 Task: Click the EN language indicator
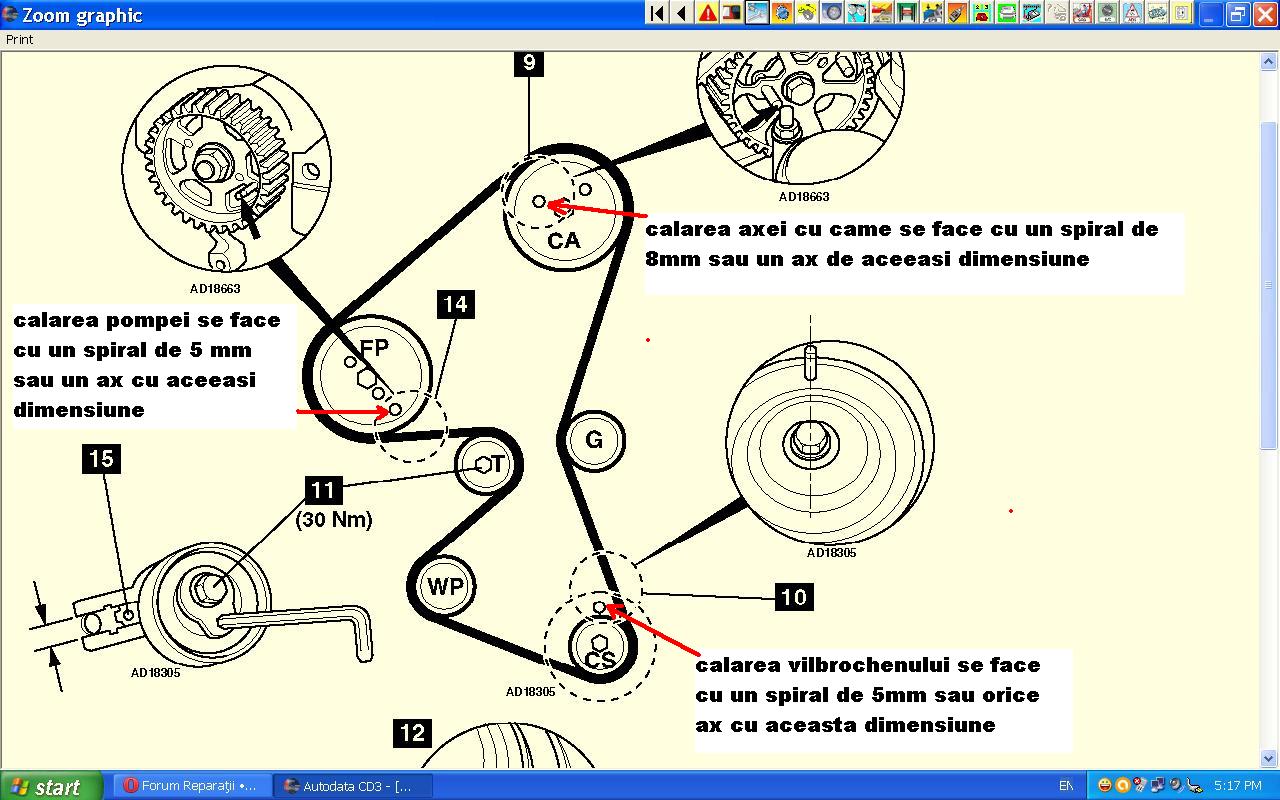coord(1066,786)
